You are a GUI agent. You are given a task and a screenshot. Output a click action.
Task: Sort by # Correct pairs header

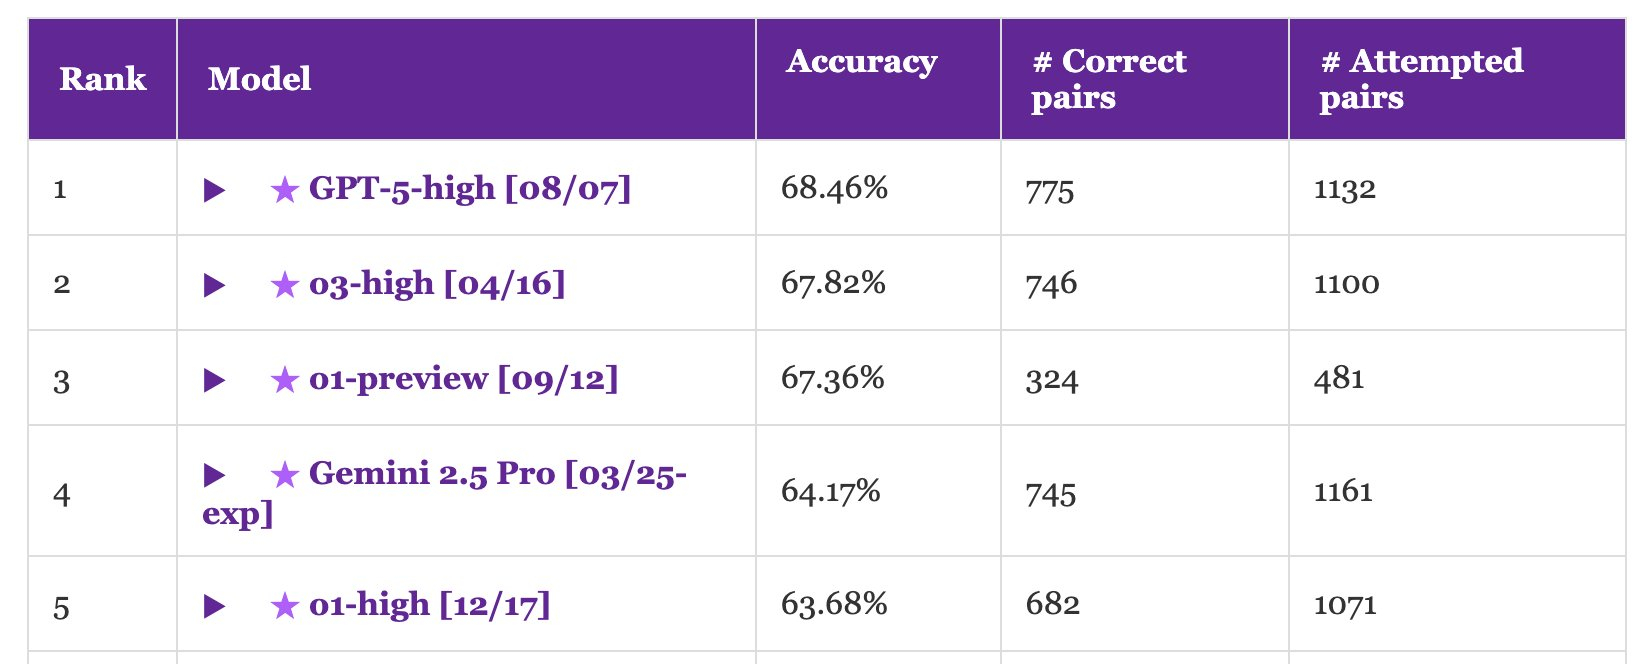point(1108,79)
